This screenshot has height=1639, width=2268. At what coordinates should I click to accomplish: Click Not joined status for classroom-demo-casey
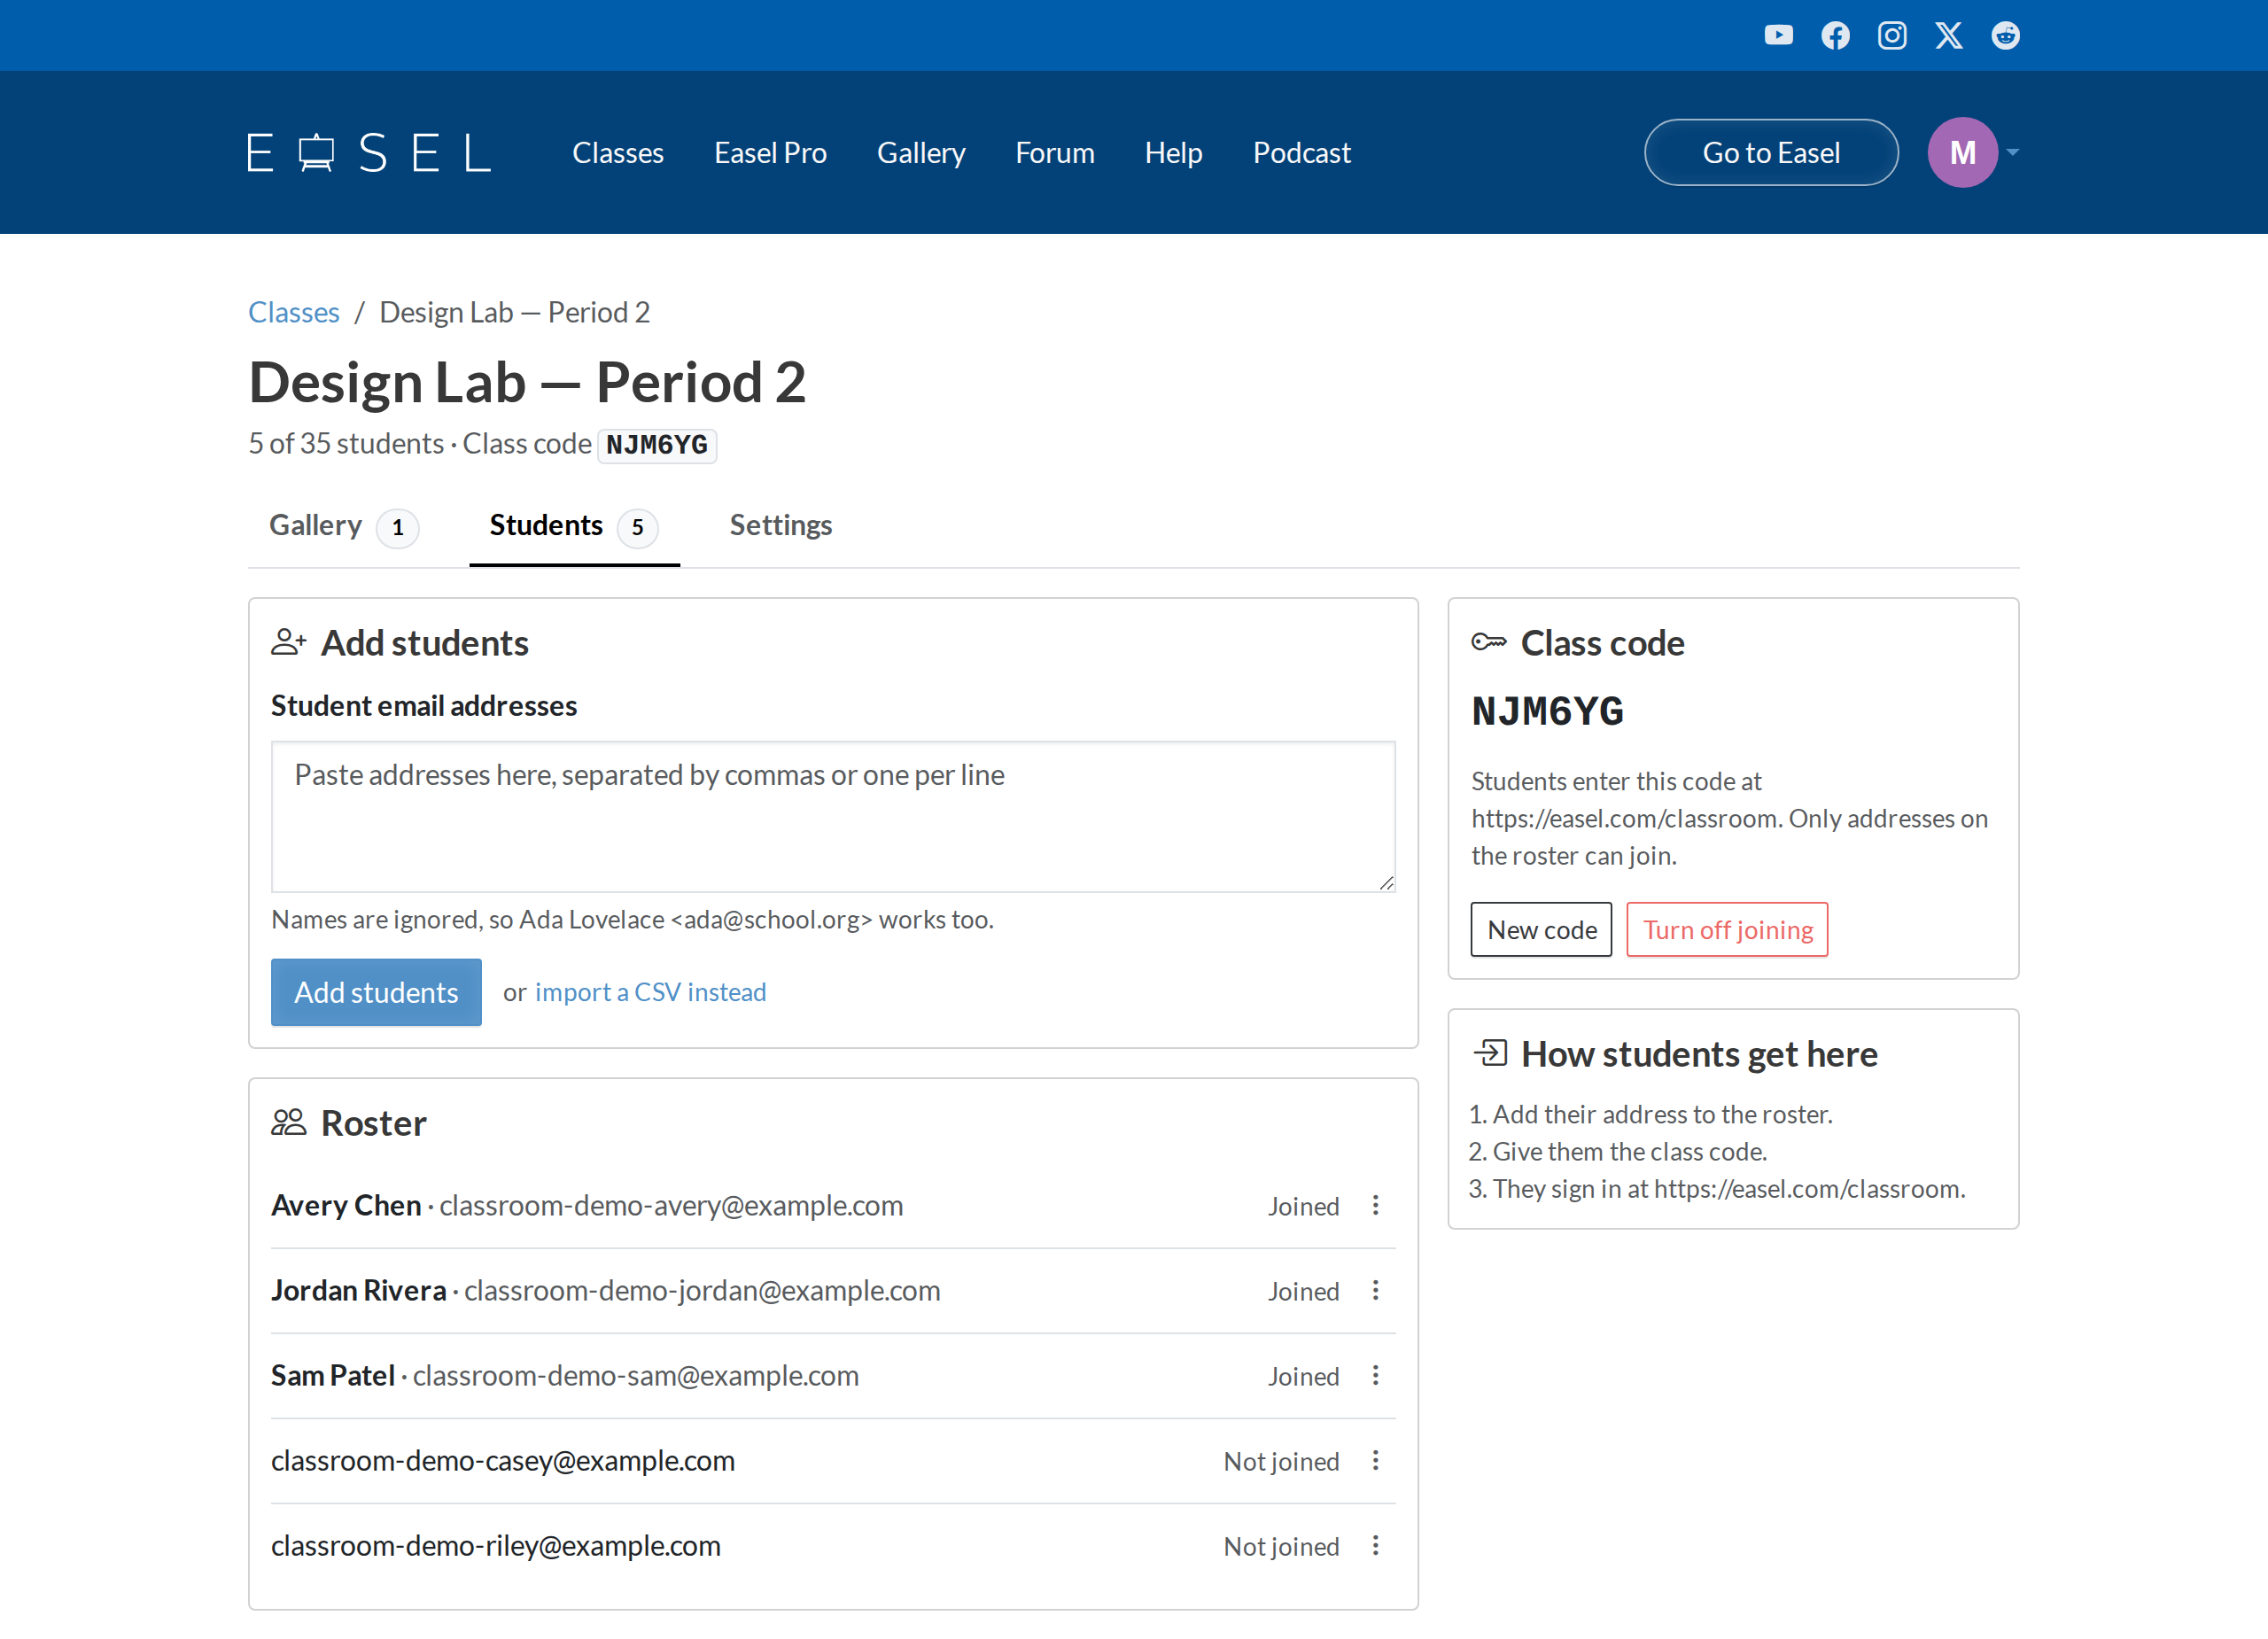1281,1461
